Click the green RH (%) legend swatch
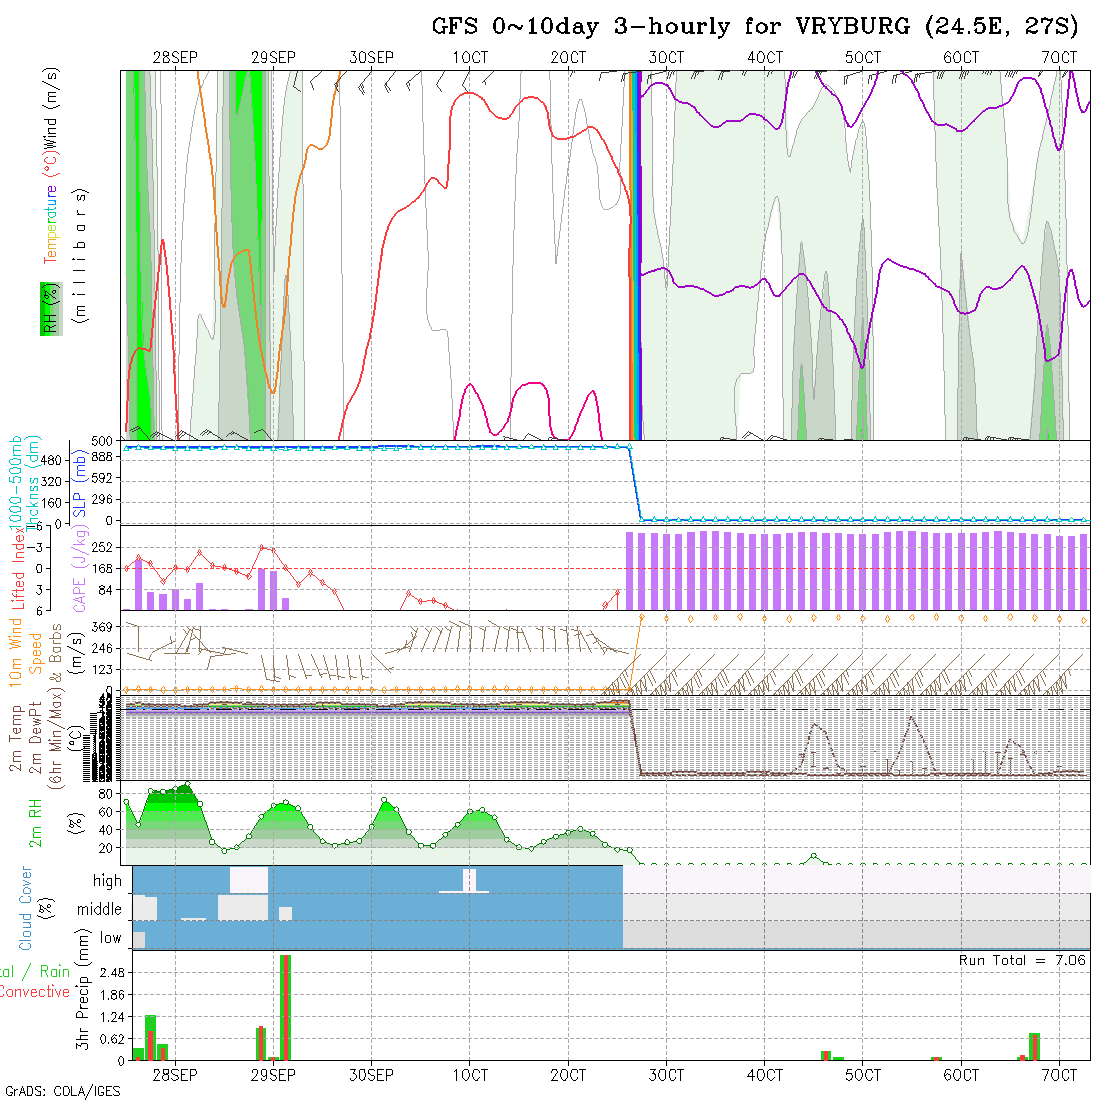This screenshot has height=1100, width=1100. (49, 308)
